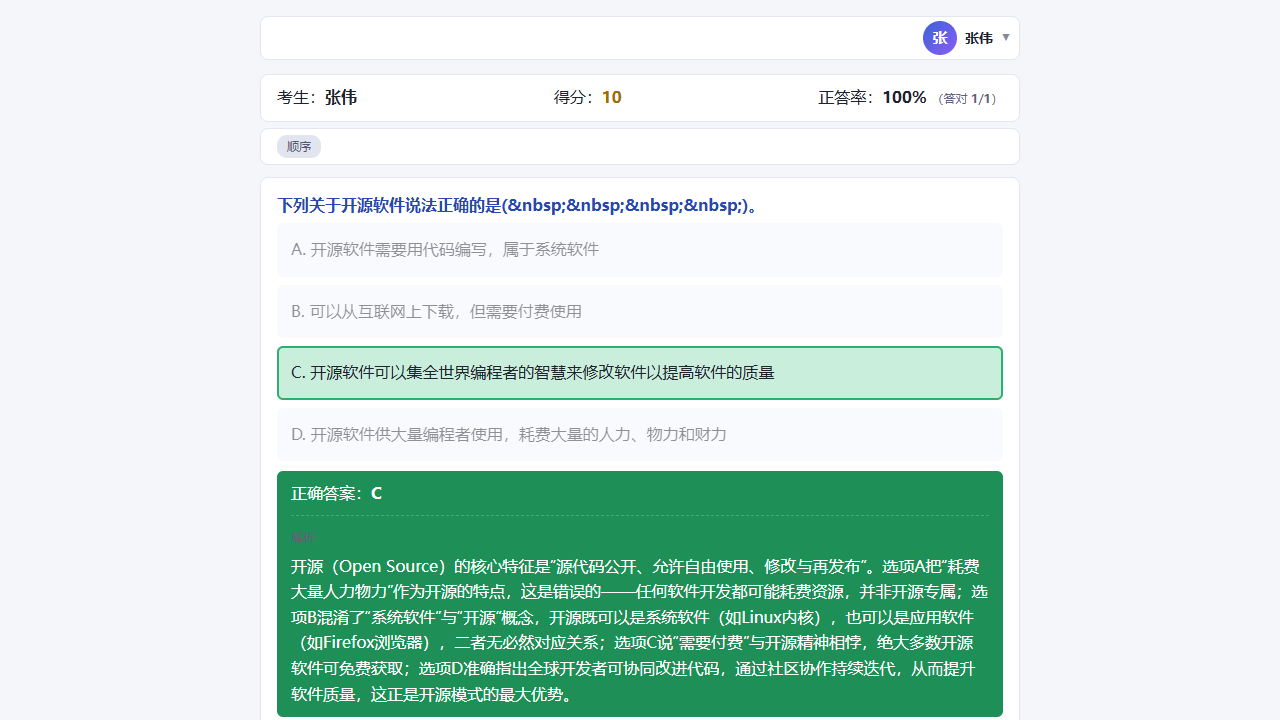The height and width of the screenshot is (720, 1280).
Task: Expand the user menu dropdown arrow
Action: click(x=1006, y=38)
